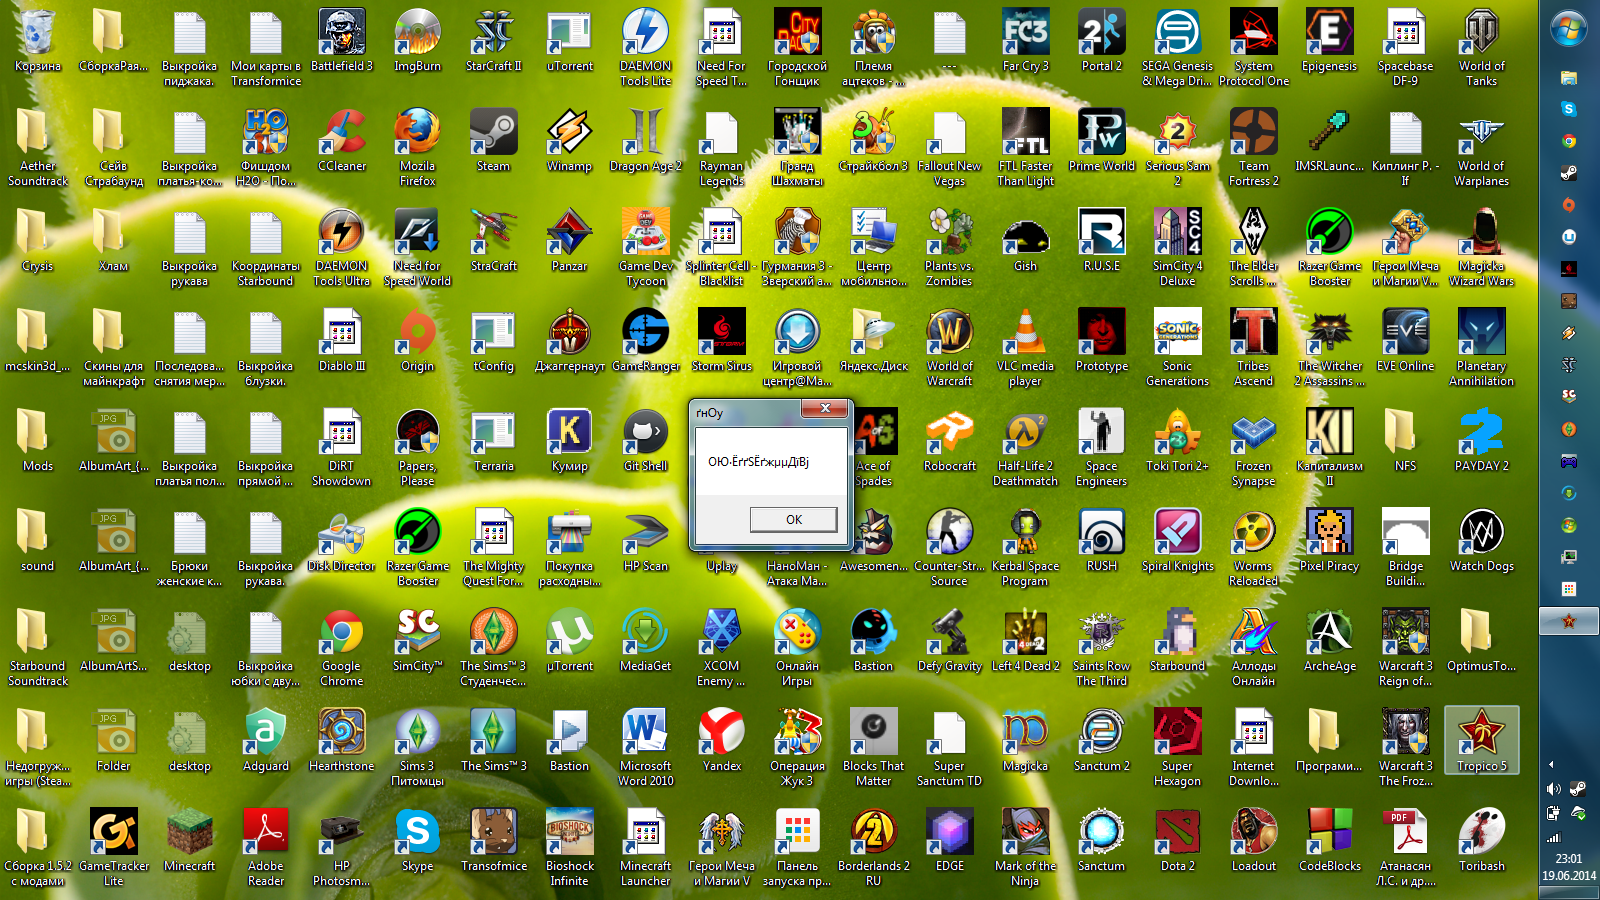This screenshot has height=900, width=1600.
Task: Select the Robocraft desktop icon
Action: (x=950, y=442)
